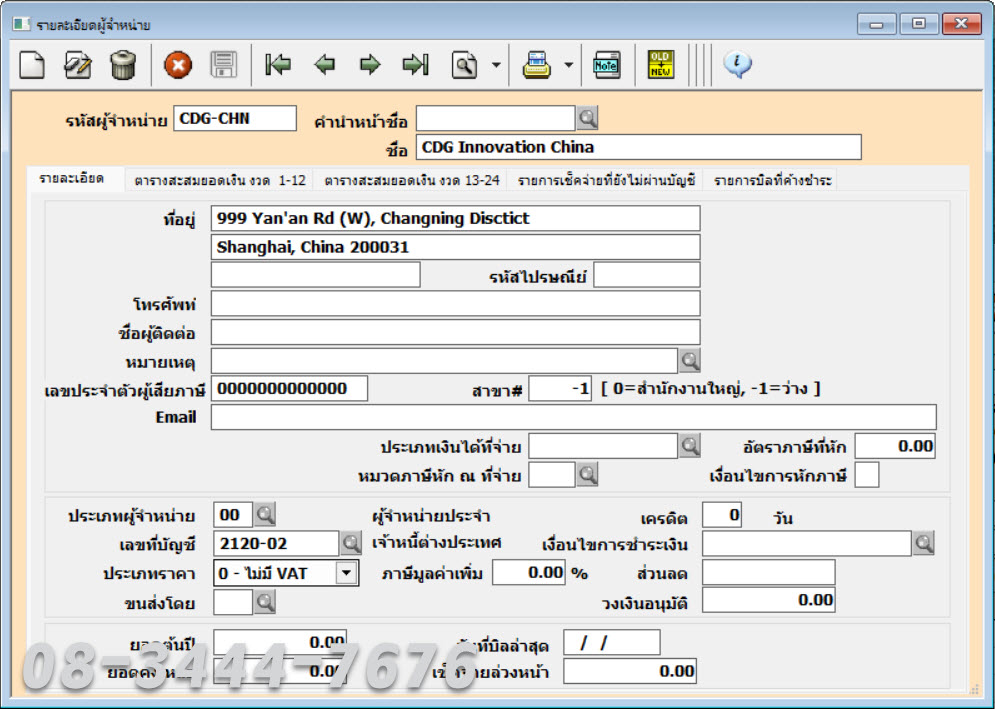995x709 pixels.
Task: Go to the next record arrow
Action: [370, 65]
